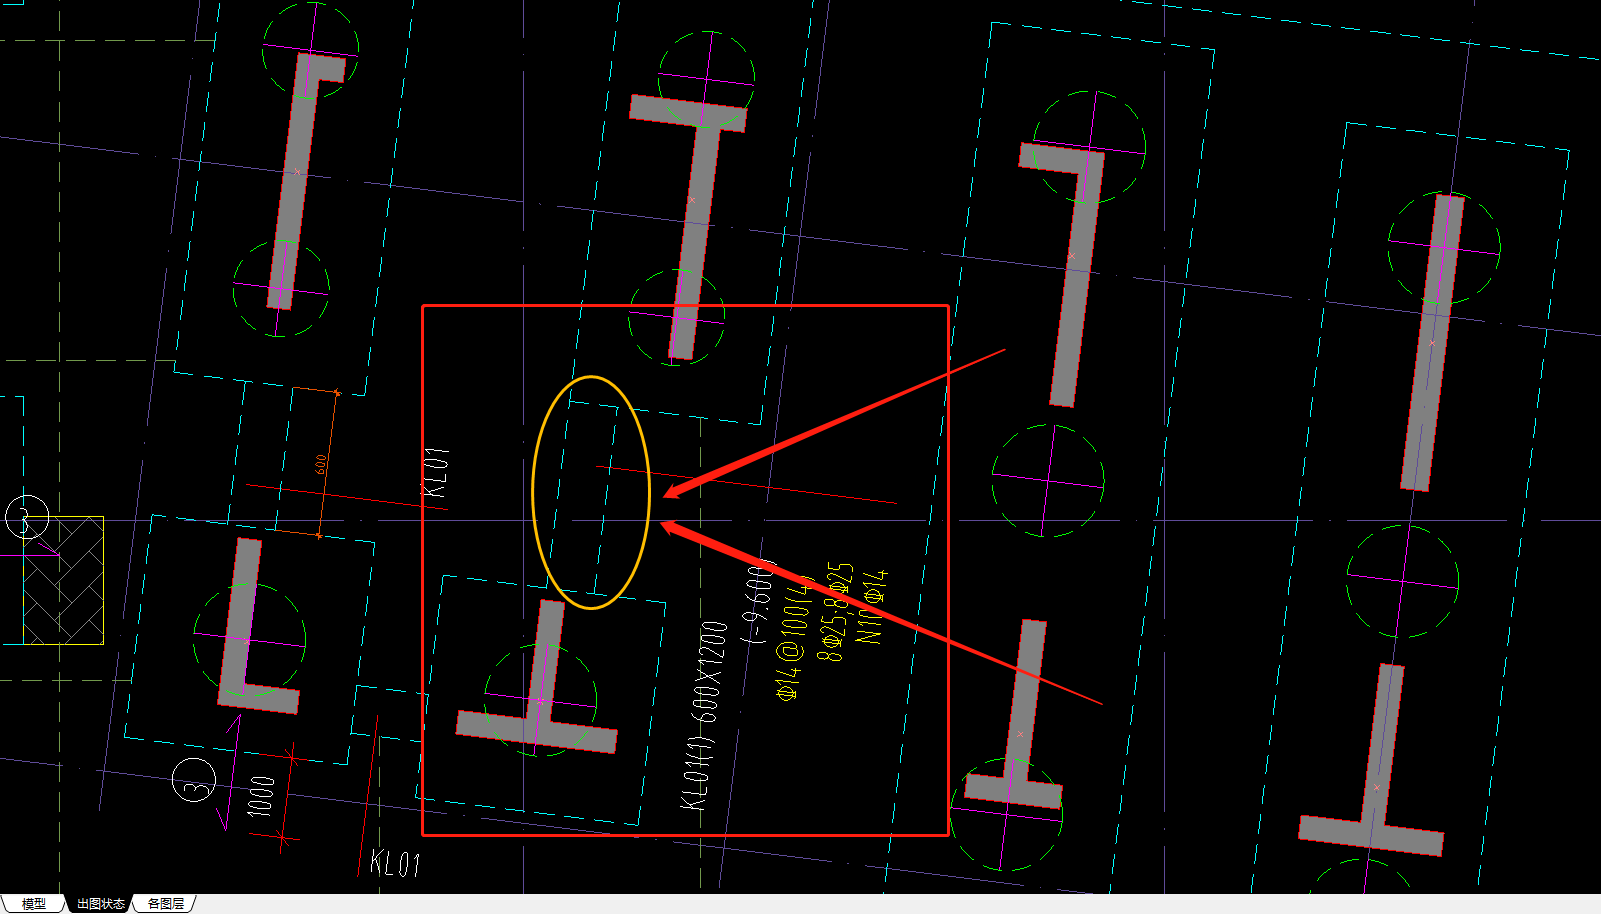Viewport: 1601px width, 914px height.
Task: Select the KL01 label at the drawing bottom
Action: (394, 863)
